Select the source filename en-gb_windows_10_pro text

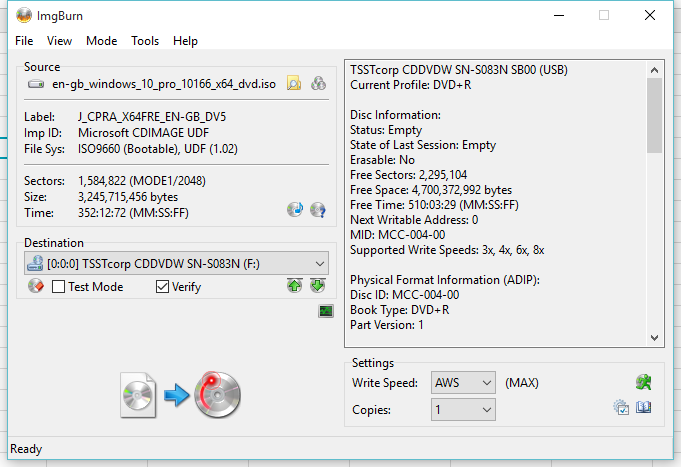164,84
